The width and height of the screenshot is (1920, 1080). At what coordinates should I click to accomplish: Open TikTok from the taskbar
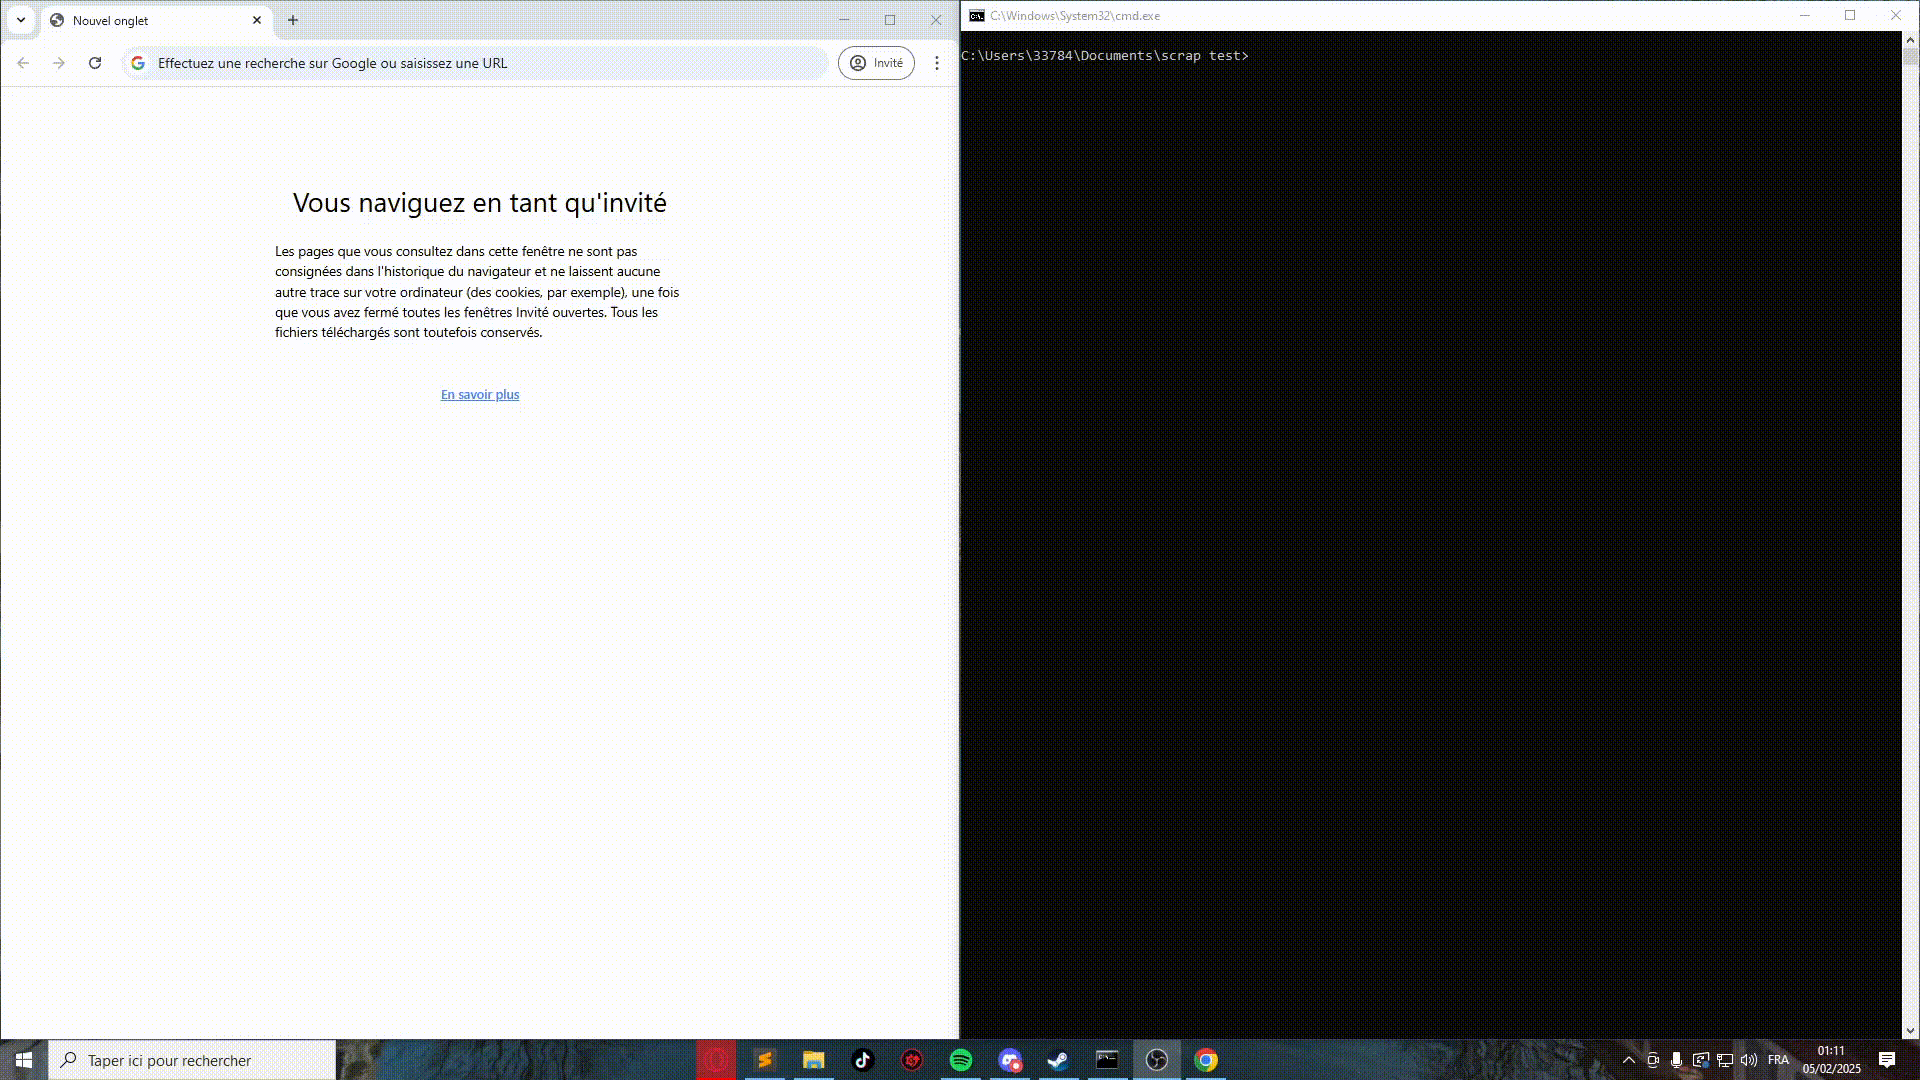pos(862,1060)
